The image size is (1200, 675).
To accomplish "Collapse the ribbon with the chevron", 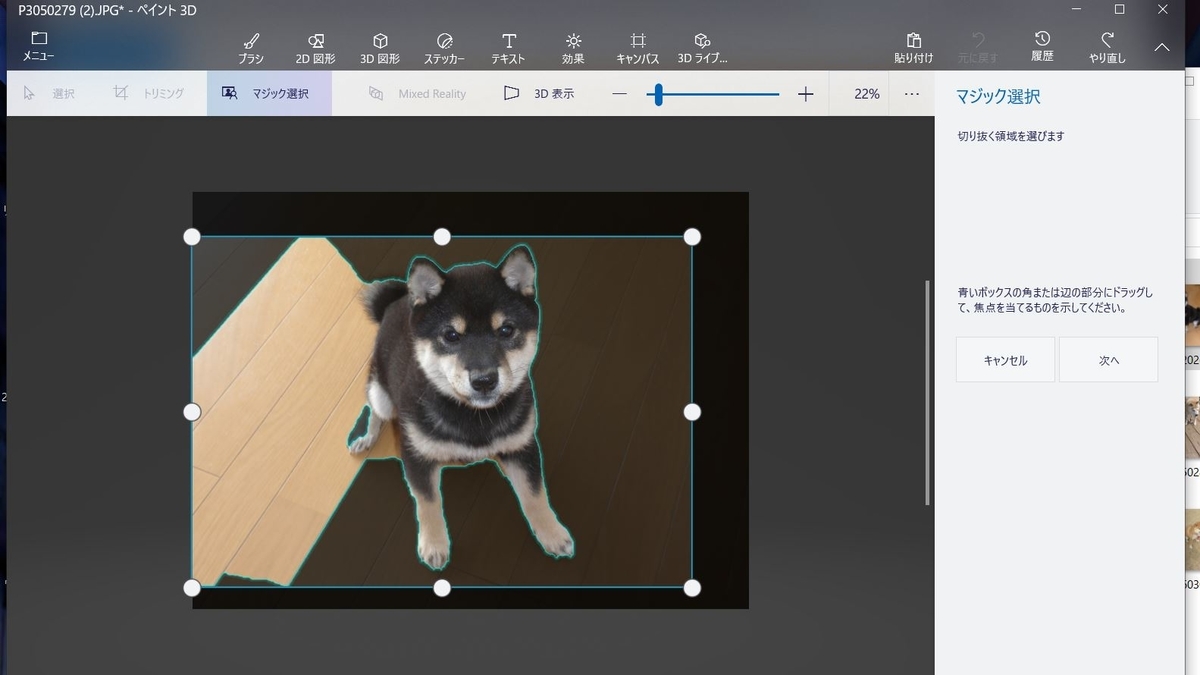I will (x=1162, y=47).
